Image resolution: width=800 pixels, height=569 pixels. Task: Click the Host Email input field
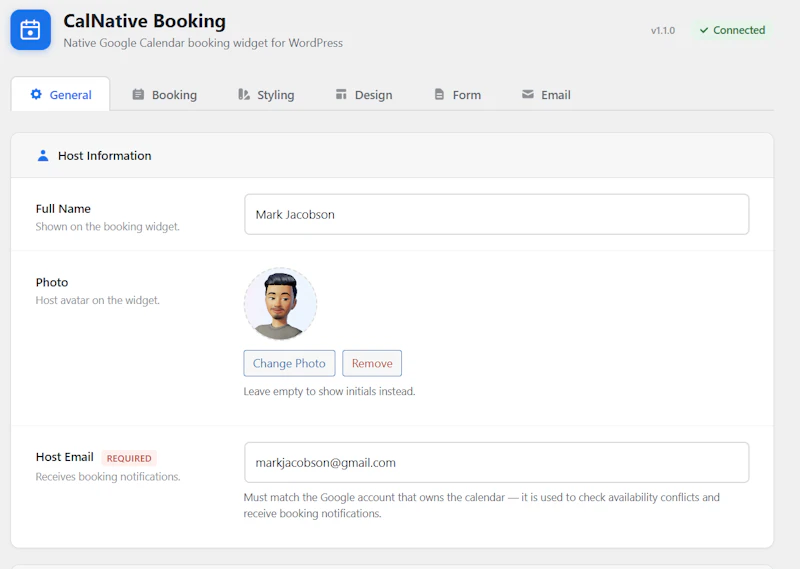[496, 462]
